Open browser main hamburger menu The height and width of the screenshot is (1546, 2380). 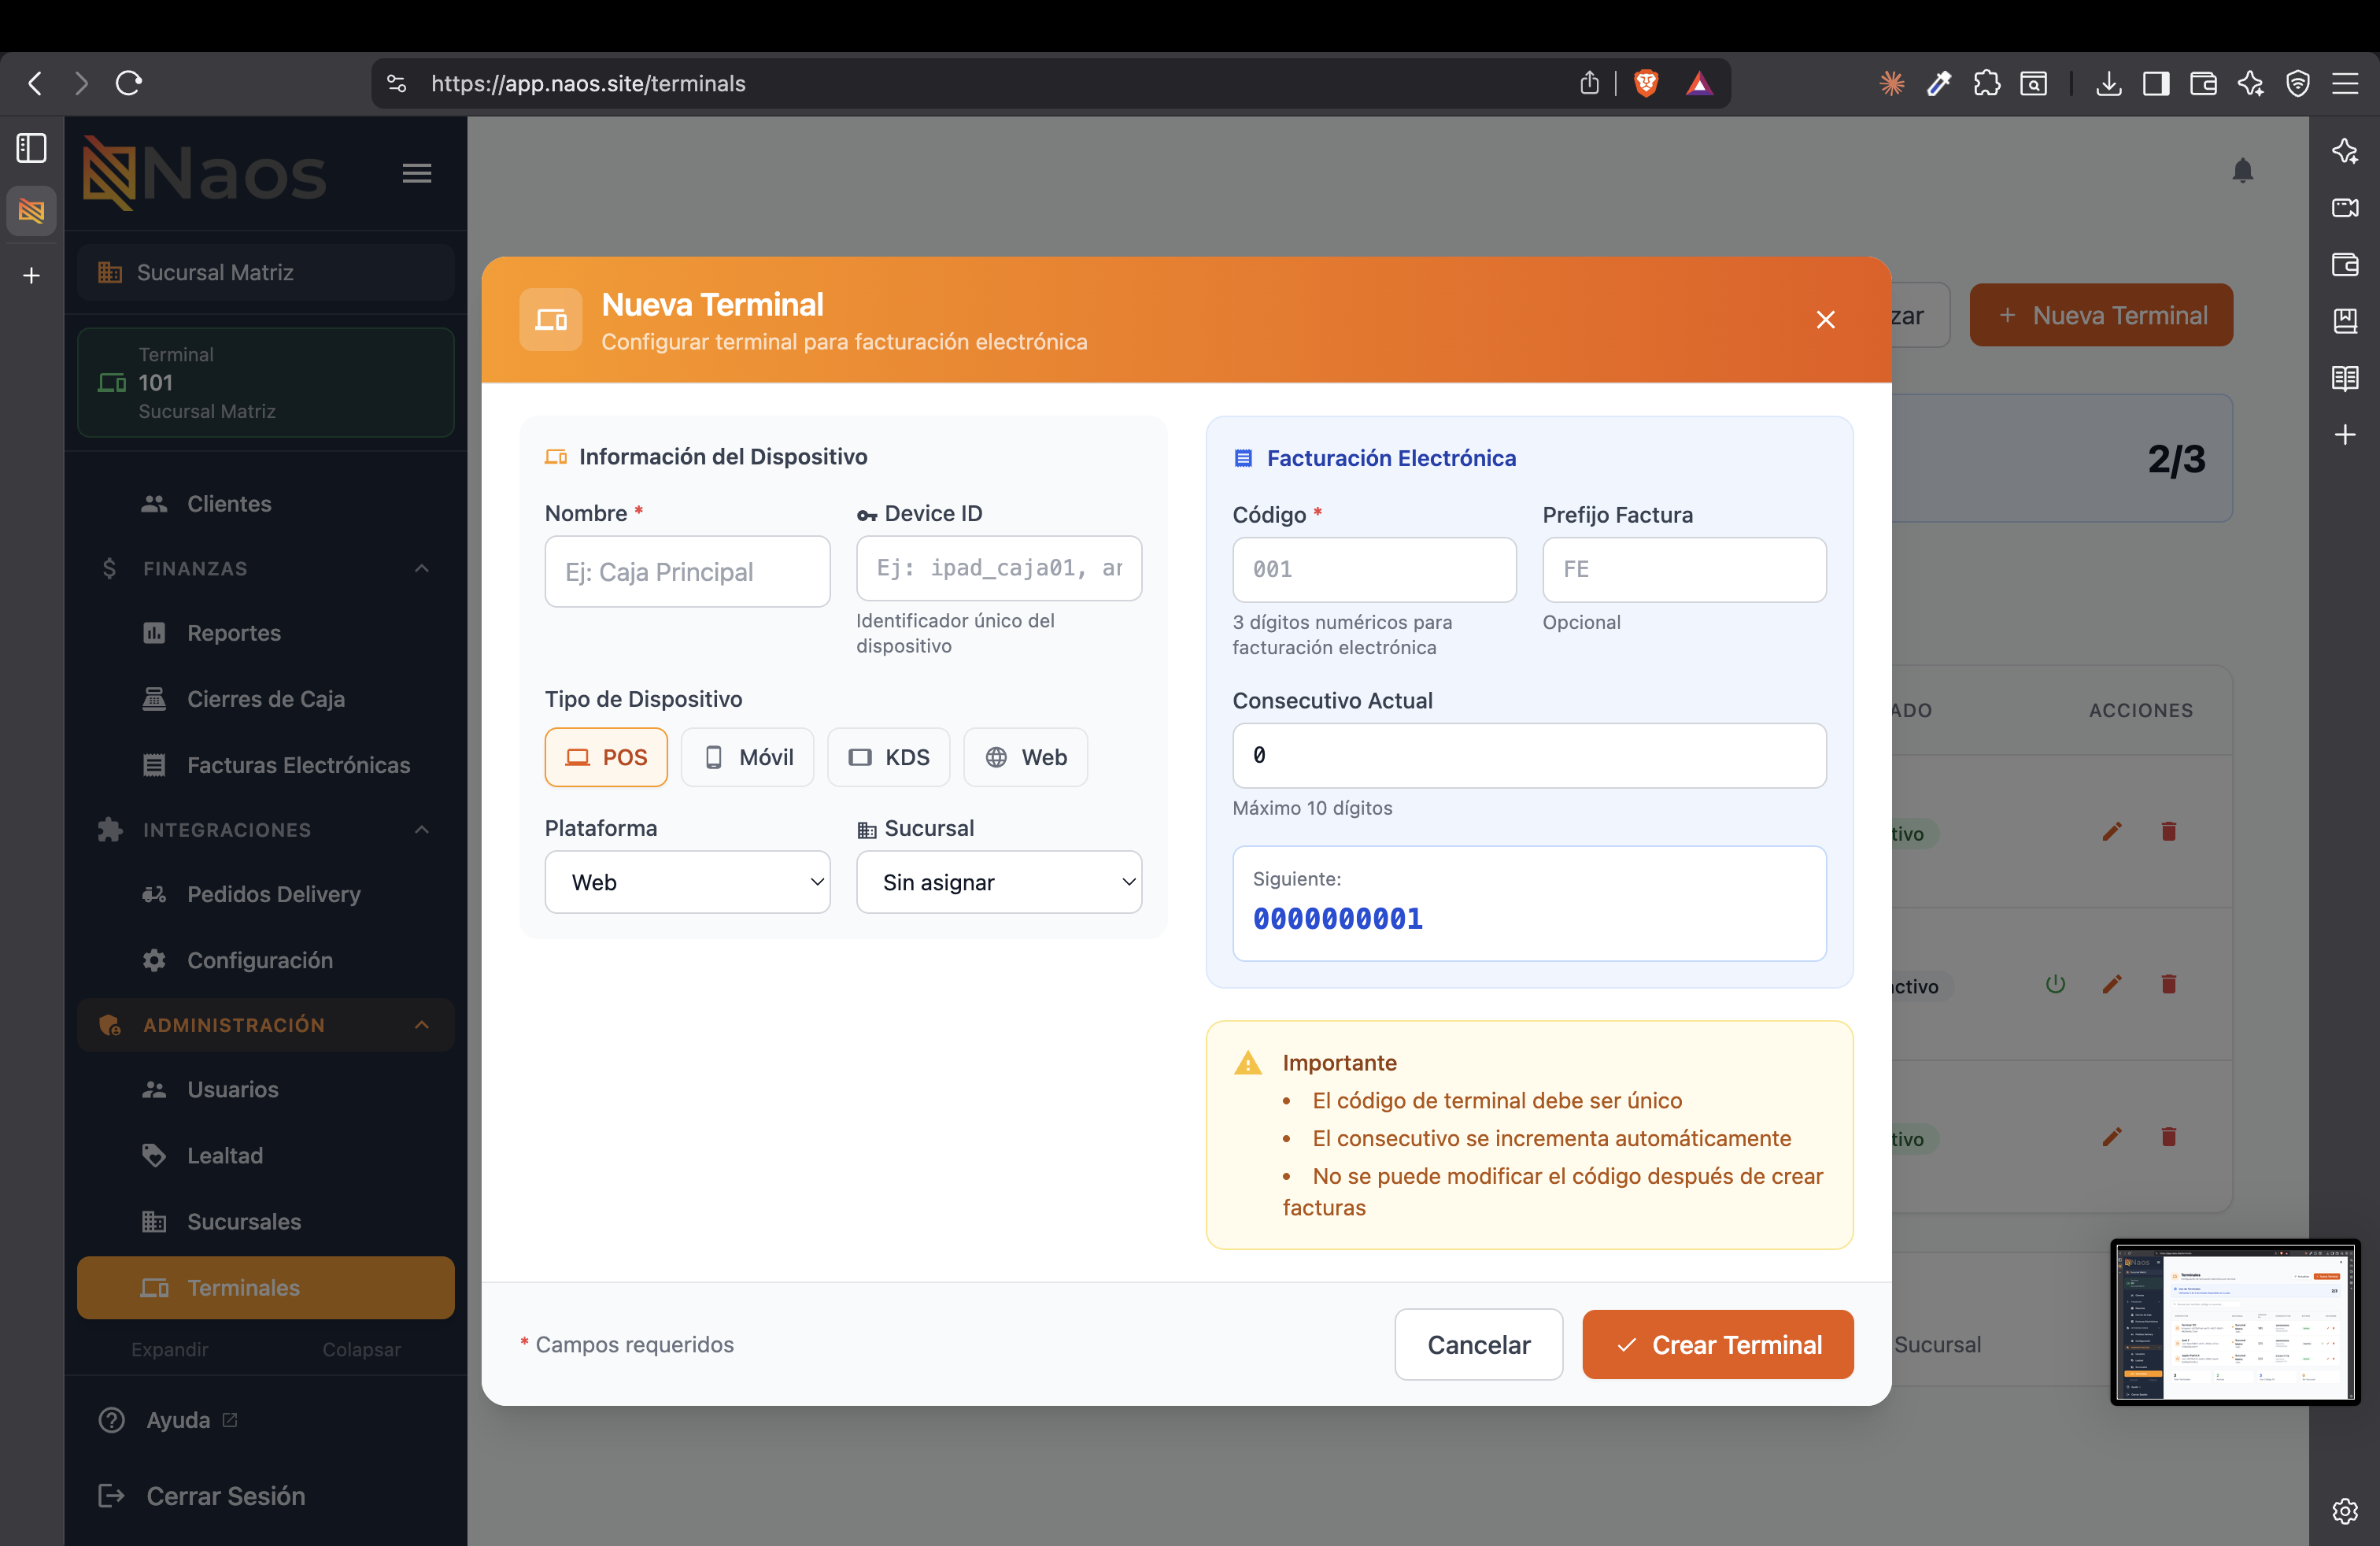coord(2345,83)
